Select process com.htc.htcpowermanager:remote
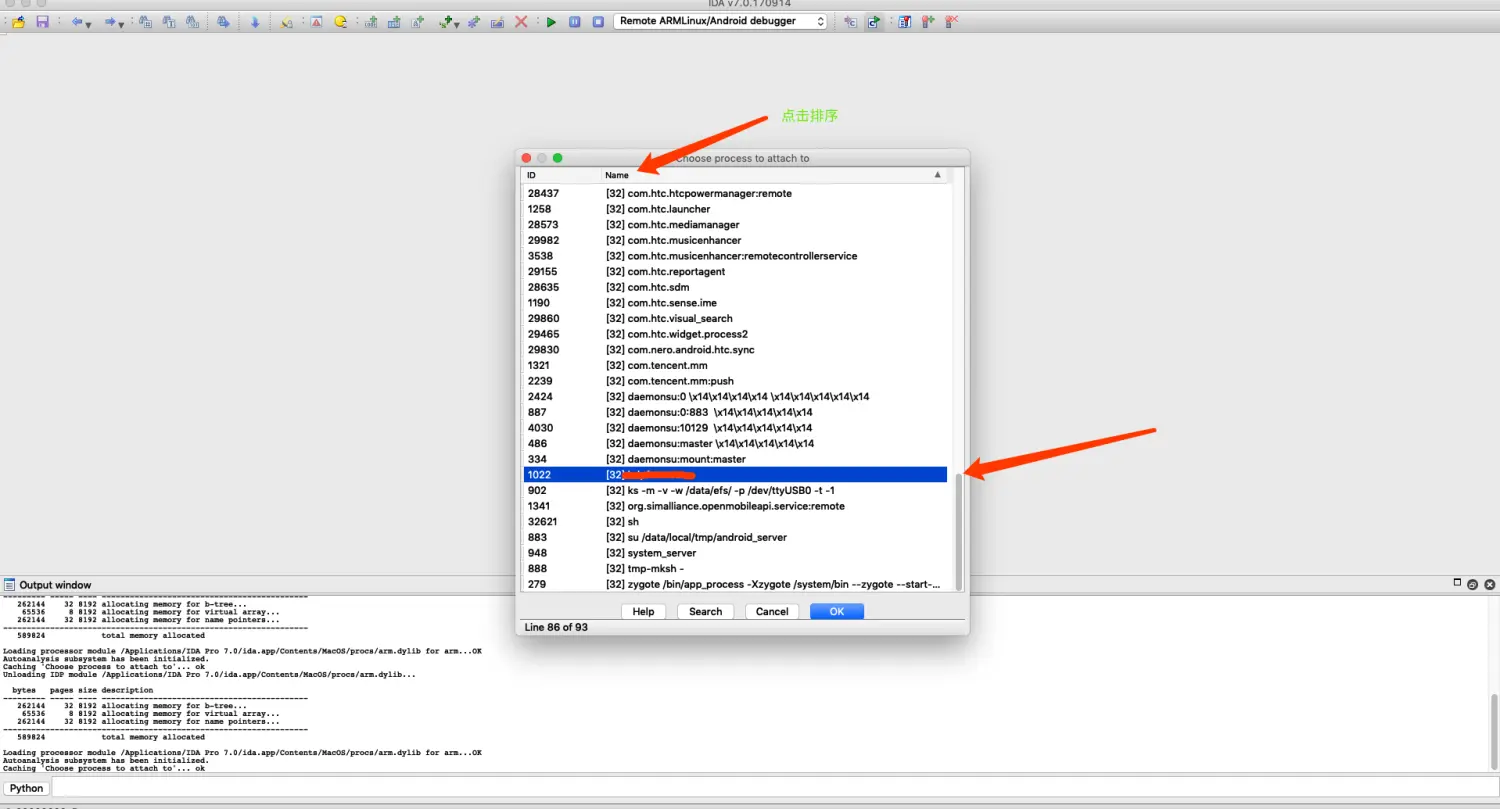This screenshot has height=809, width=1500. (735, 194)
